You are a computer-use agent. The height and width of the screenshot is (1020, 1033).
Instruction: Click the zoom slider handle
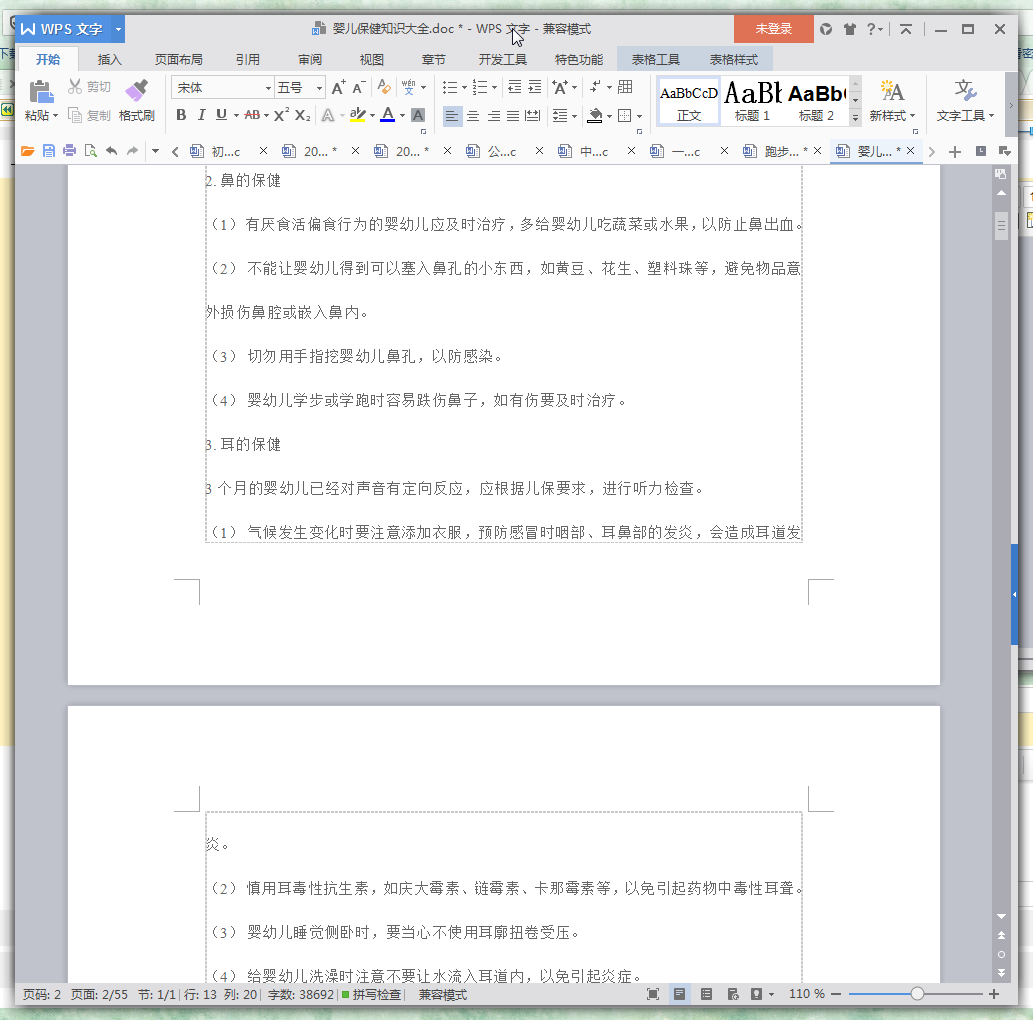click(917, 994)
